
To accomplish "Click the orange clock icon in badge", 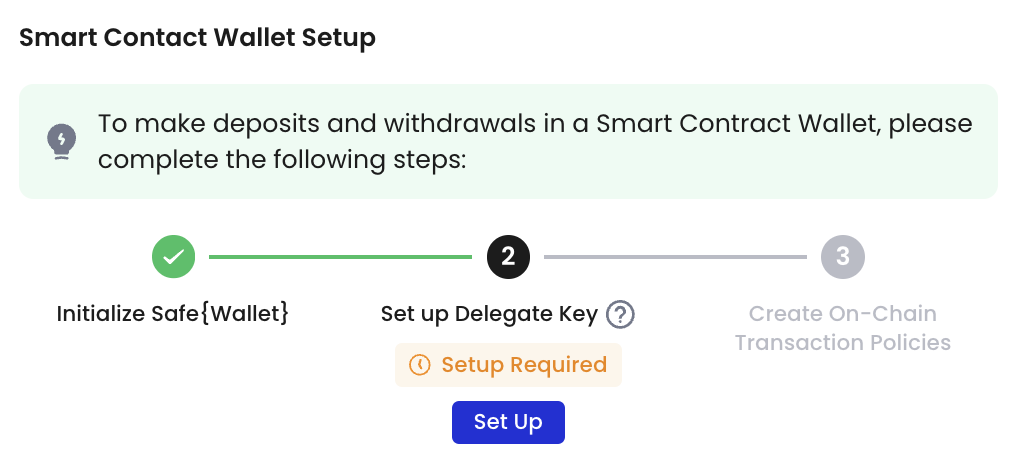I will click(x=420, y=365).
